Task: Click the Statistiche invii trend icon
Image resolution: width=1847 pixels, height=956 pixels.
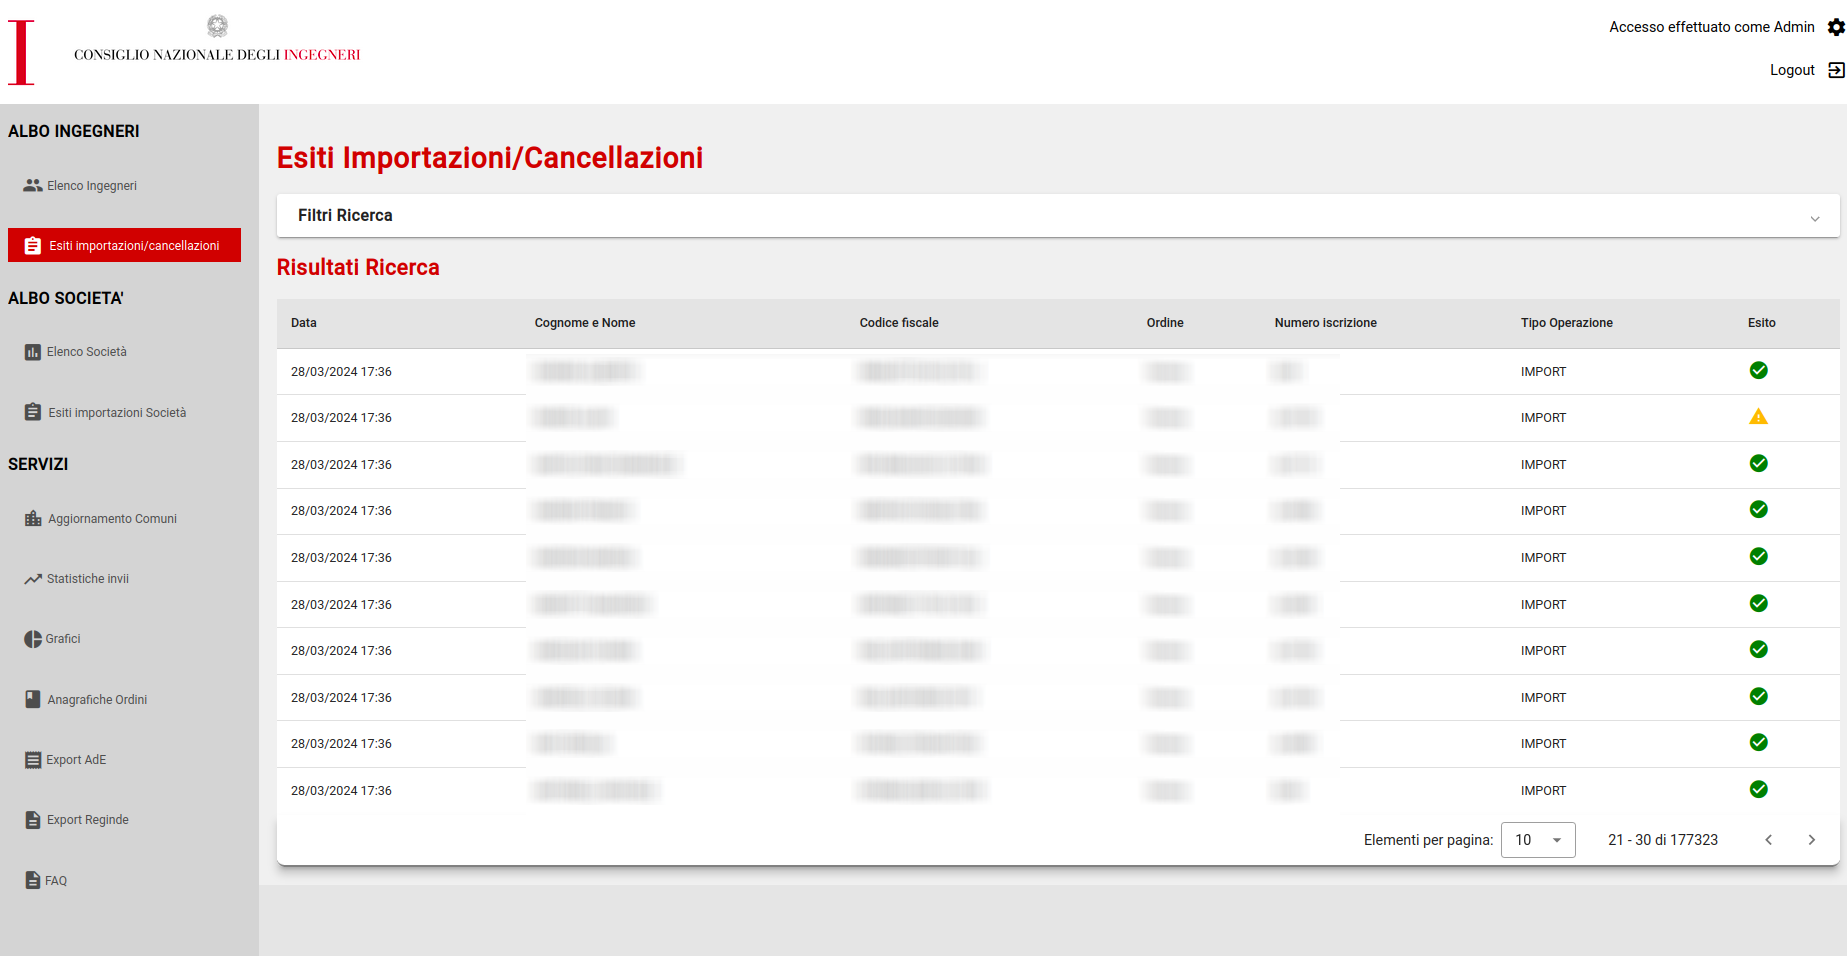Action: 33,579
